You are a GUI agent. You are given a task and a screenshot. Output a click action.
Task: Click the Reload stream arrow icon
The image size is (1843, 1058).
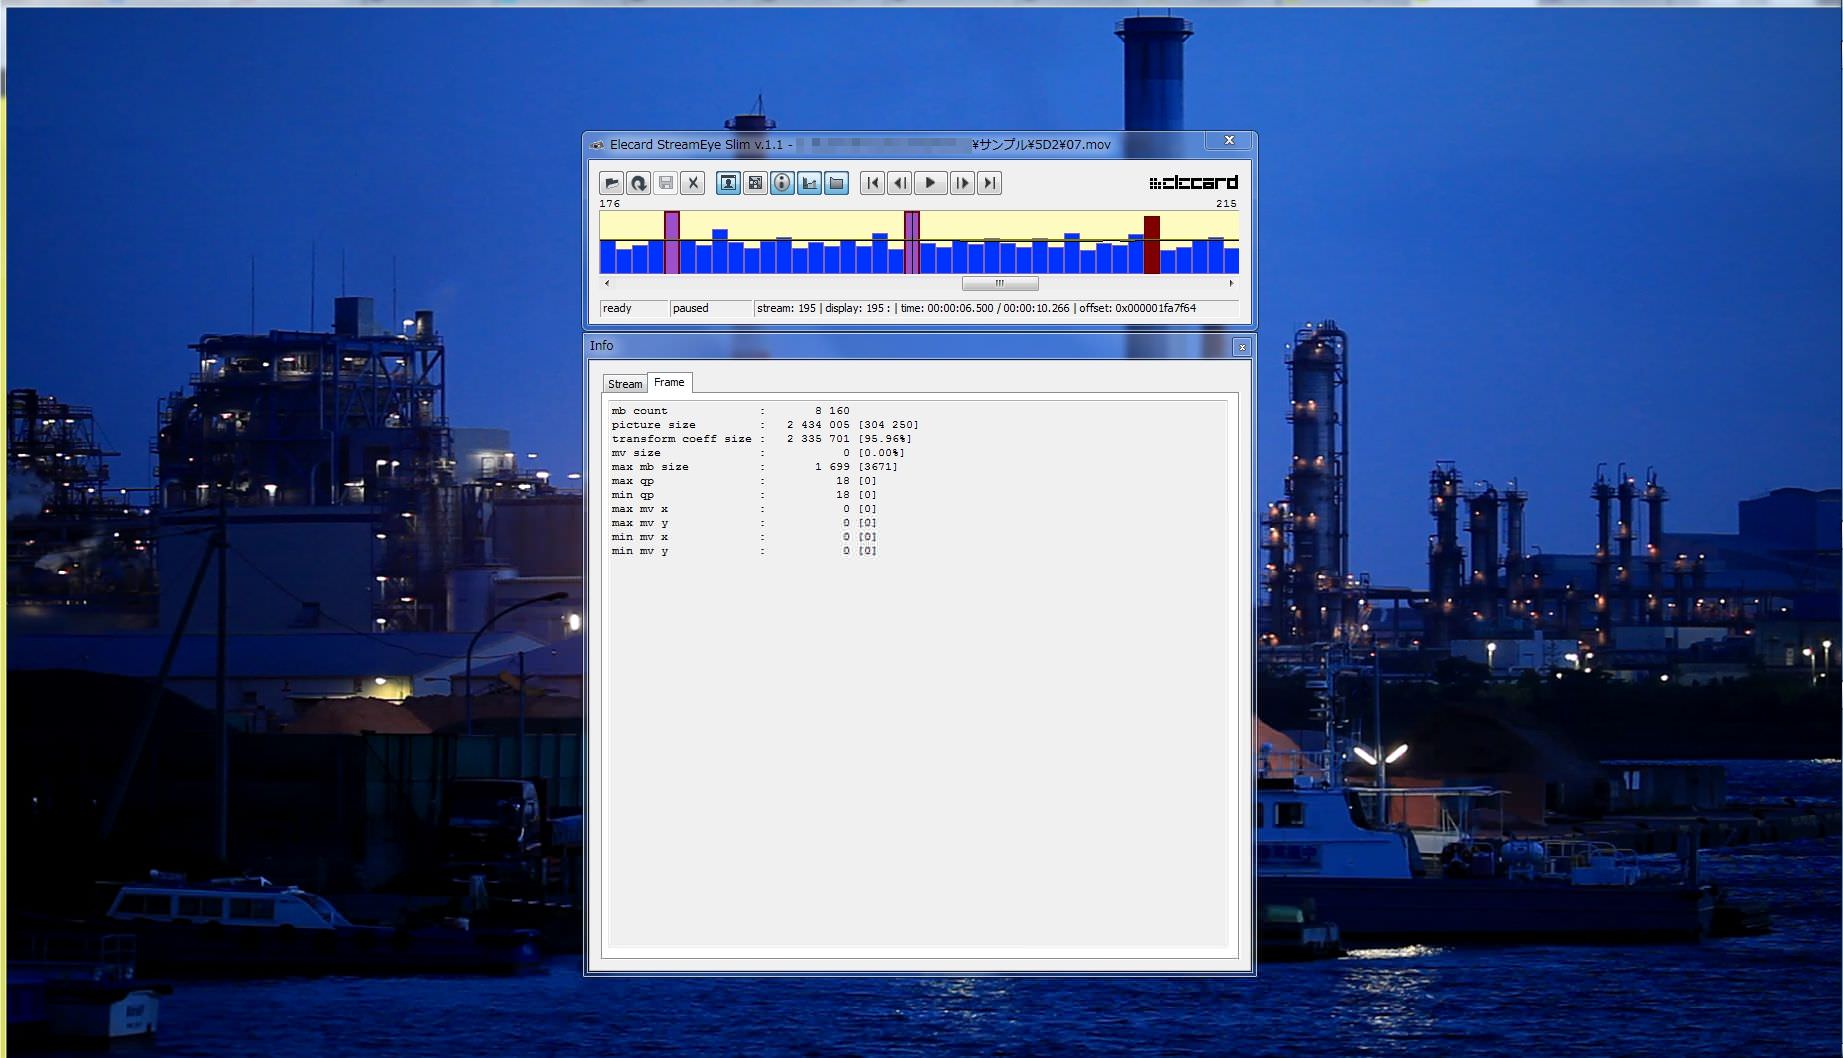pos(638,183)
